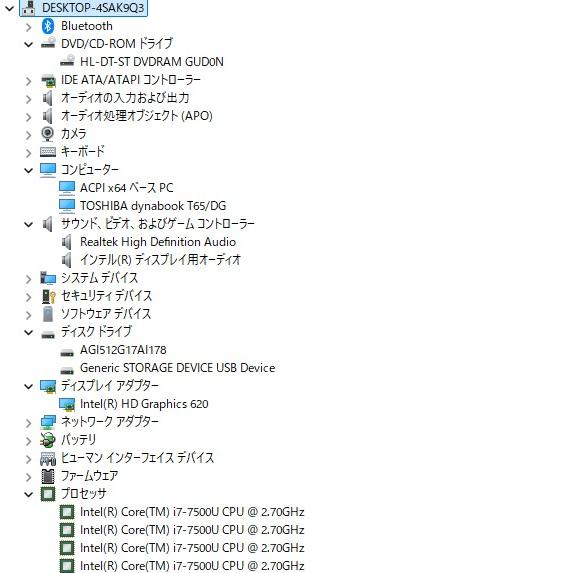This screenshot has width=573, height=573.
Task: Select the ファームウェア label
Action: [x=90, y=476]
